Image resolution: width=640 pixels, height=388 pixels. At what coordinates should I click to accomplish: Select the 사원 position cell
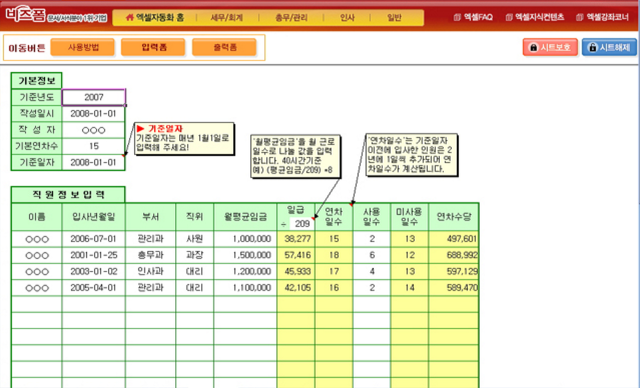tap(195, 239)
